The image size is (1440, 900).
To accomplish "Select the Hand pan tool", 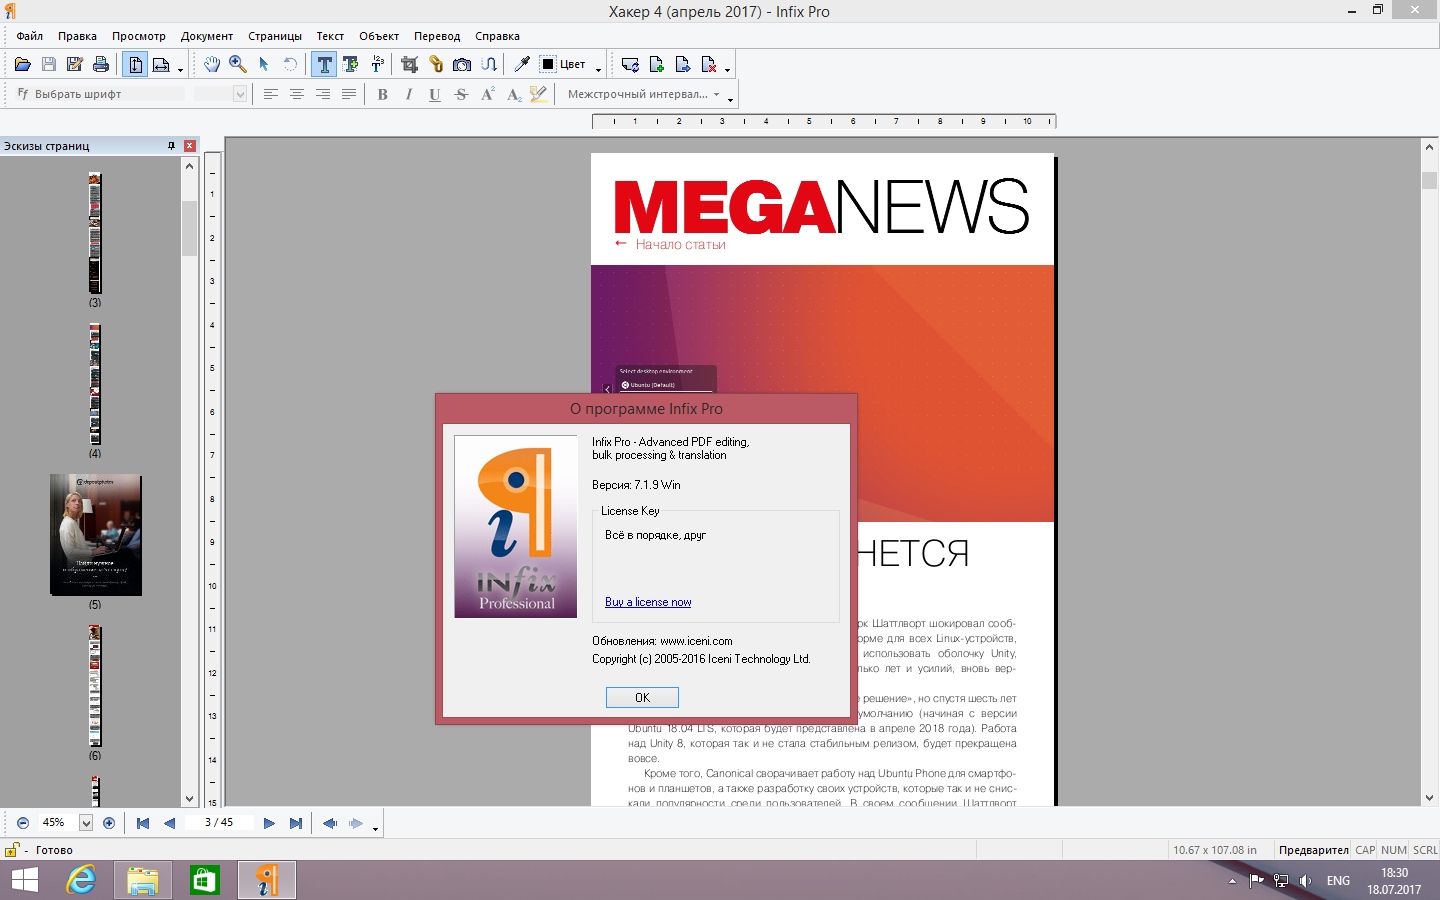I will click(212, 64).
